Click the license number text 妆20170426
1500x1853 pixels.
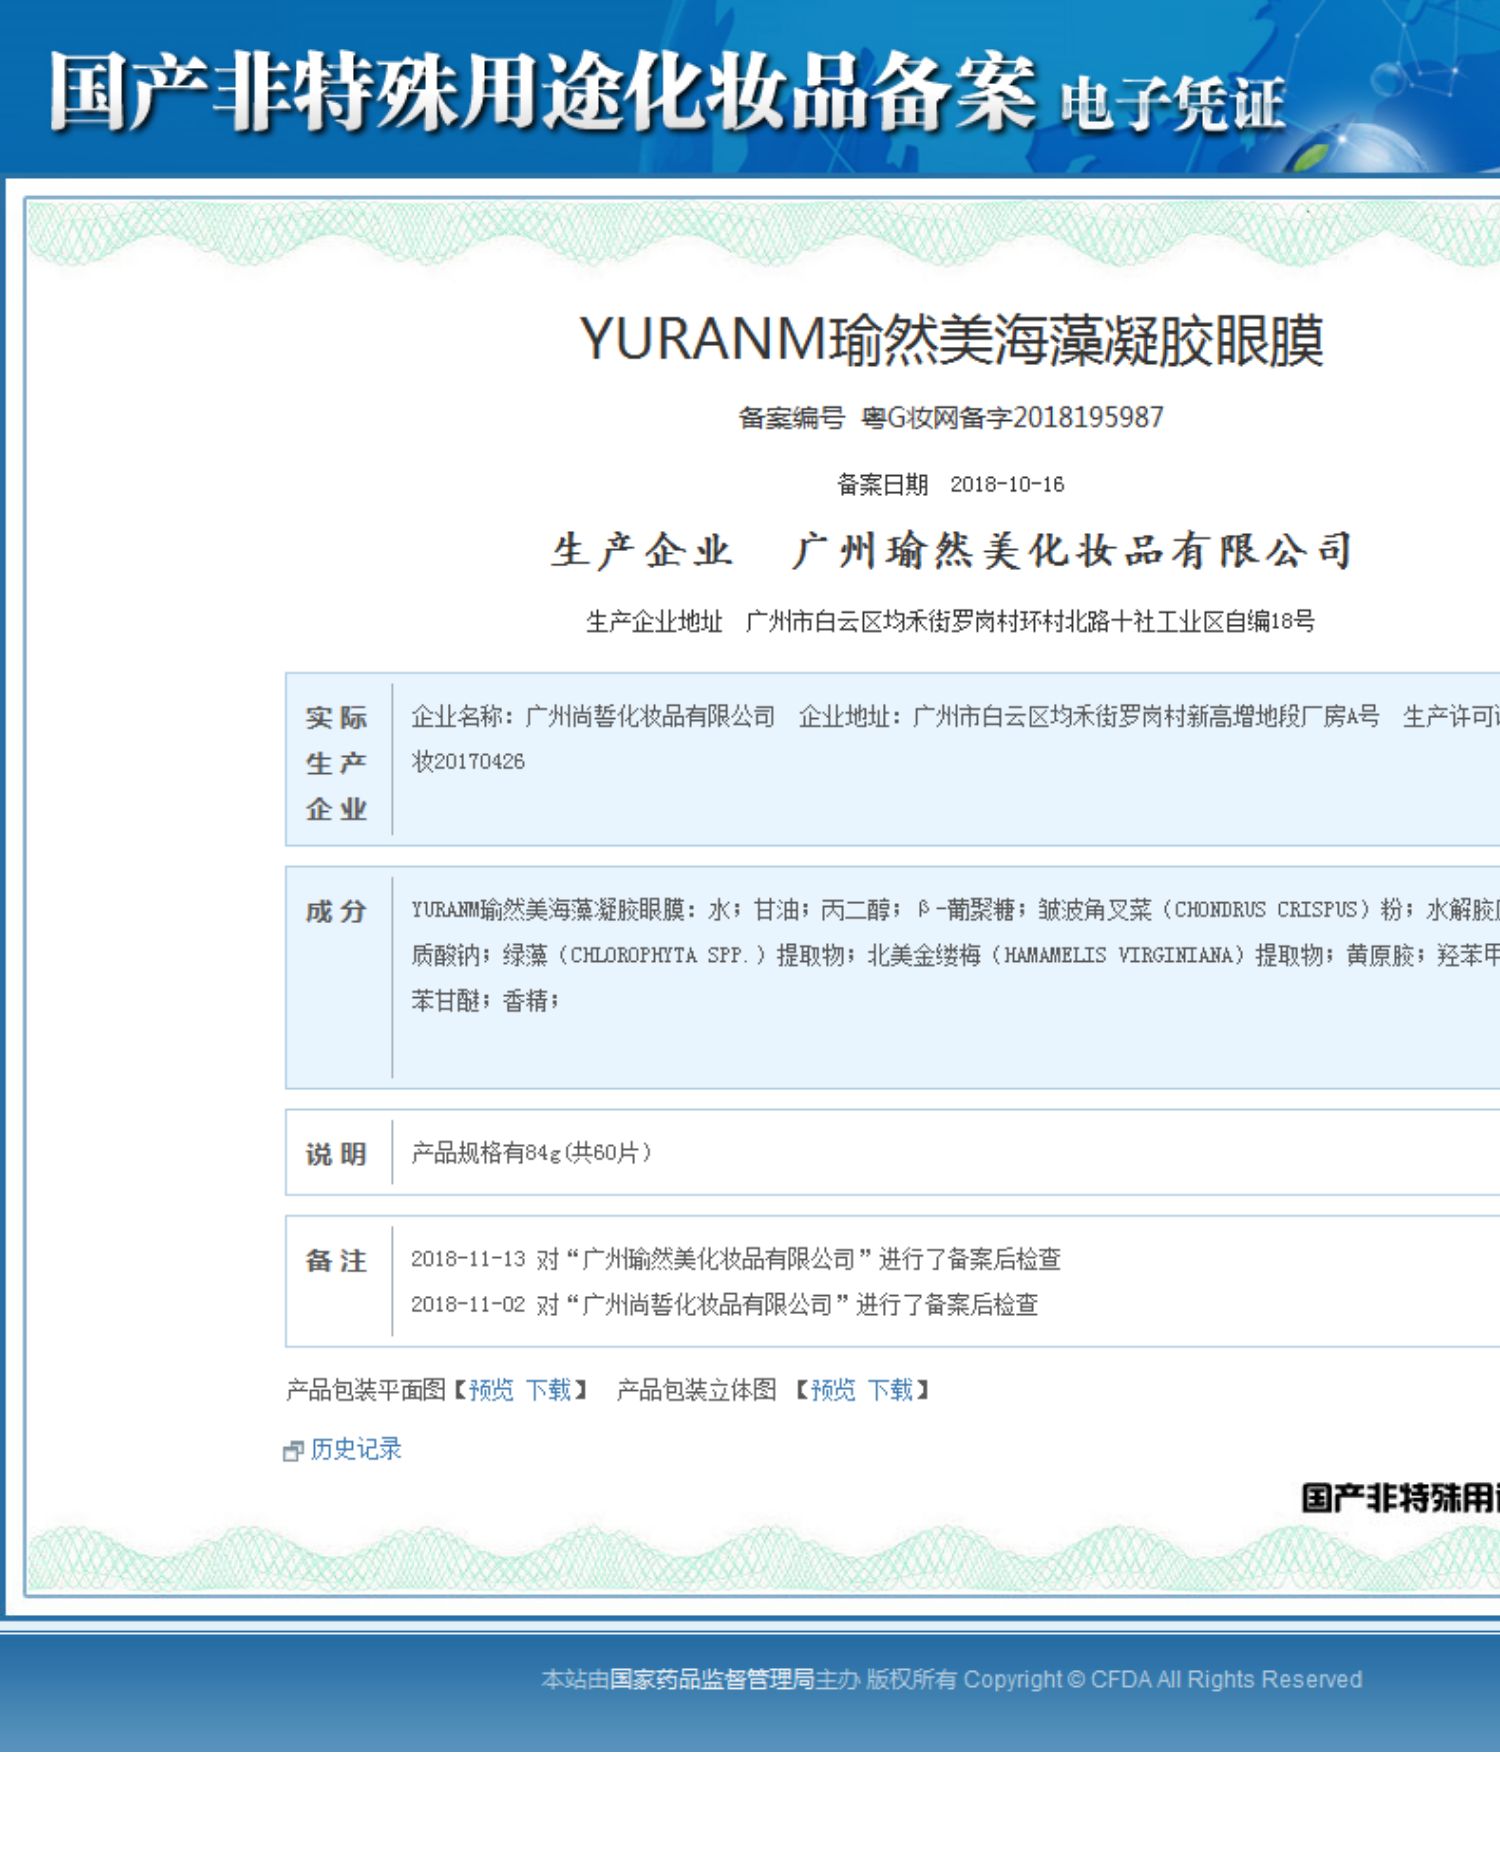click(x=468, y=762)
